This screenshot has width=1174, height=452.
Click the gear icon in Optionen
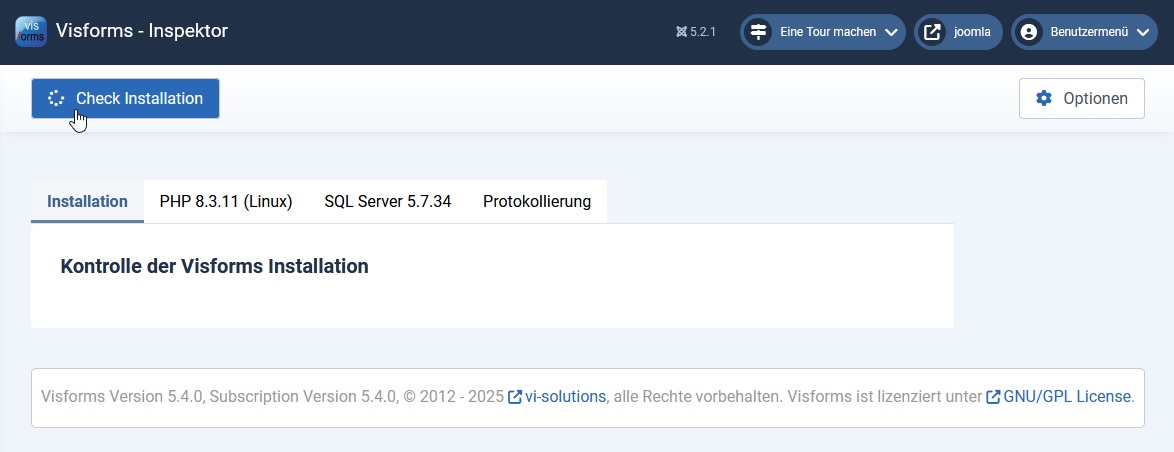pos(1044,98)
